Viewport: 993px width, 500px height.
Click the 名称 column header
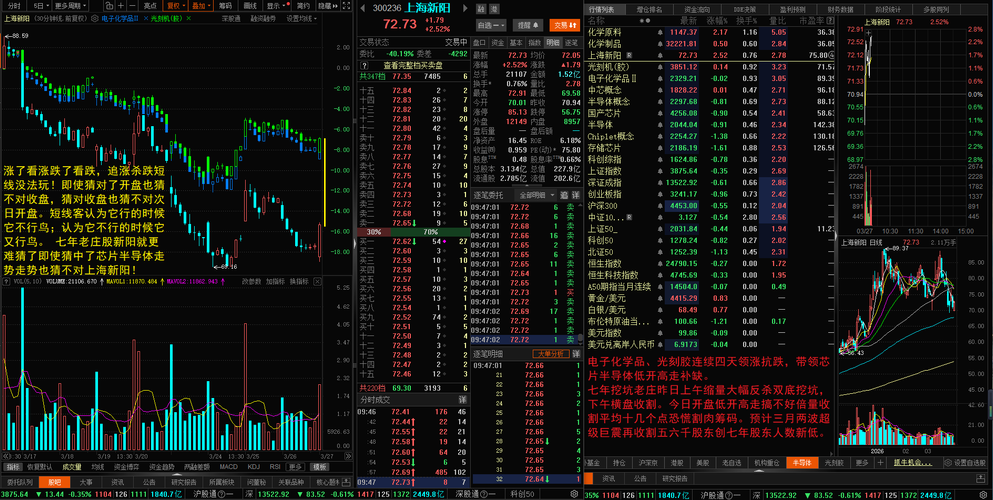(x=597, y=21)
